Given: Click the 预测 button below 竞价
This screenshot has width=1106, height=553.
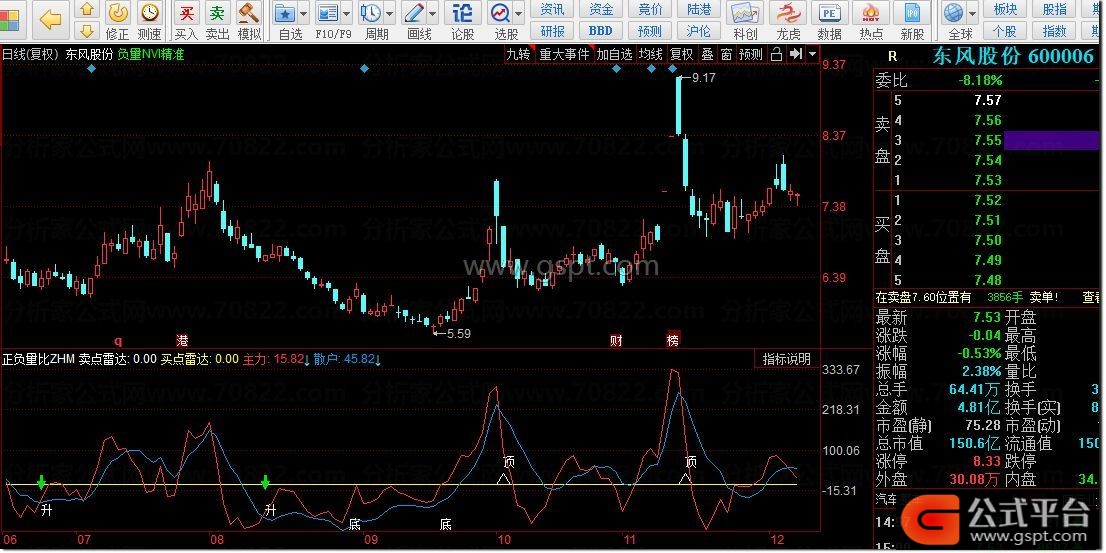Looking at the screenshot, I should point(650,31).
